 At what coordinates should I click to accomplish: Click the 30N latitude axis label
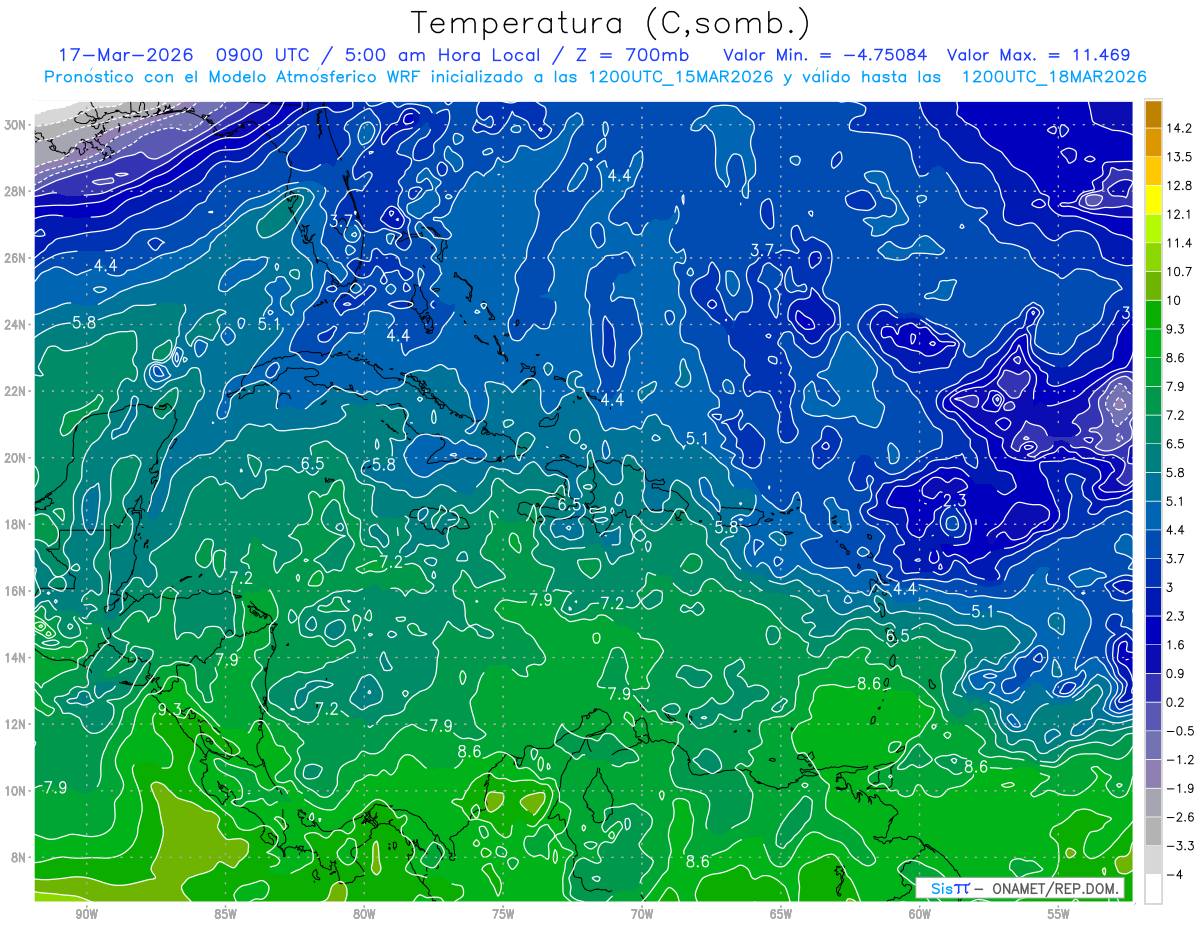coord(17,125)
